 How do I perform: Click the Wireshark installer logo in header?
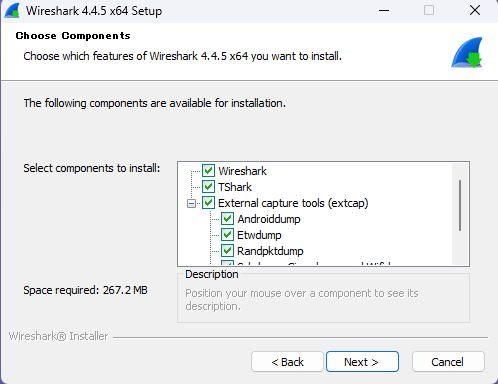point(467,53)
